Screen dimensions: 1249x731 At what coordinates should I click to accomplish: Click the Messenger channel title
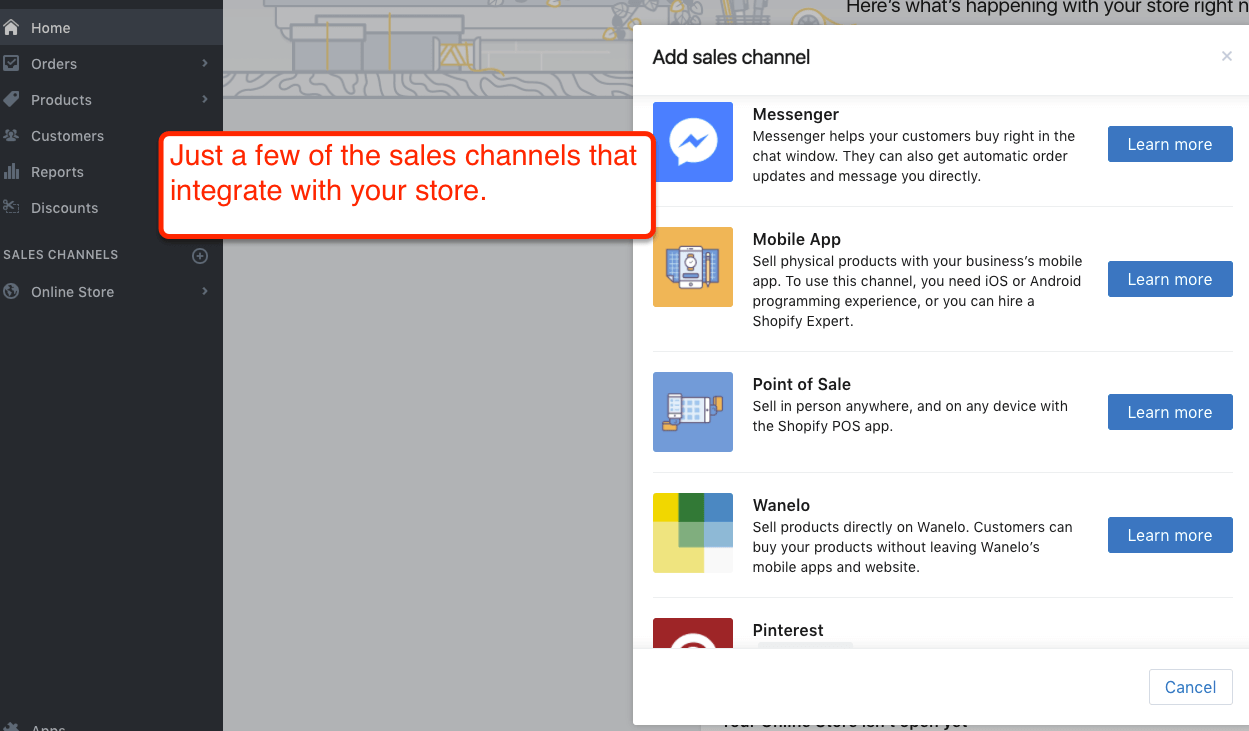click(796, 114)
